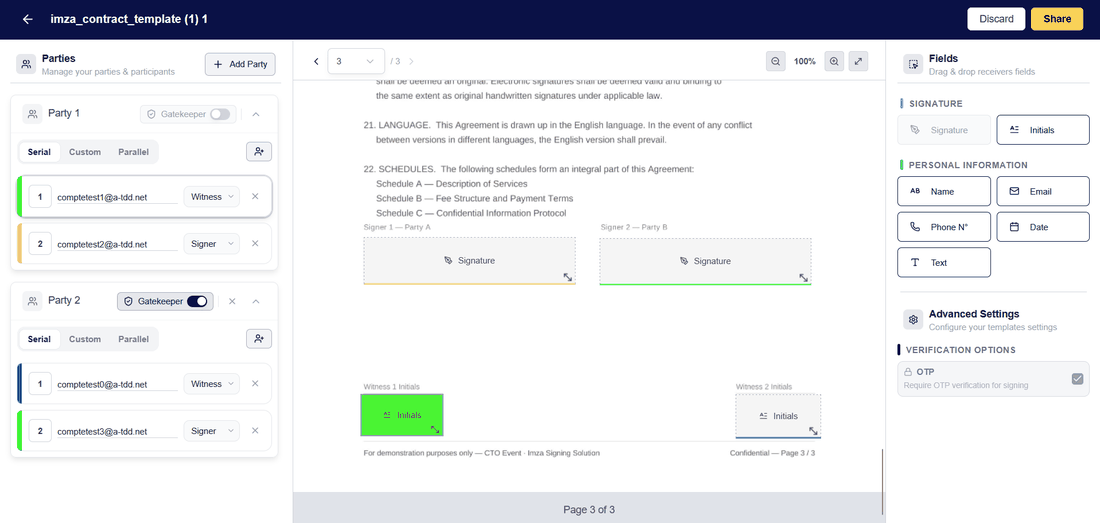This screenshot has height=523, width=1100.
Task: Select Parallel tab in Party 2
Action: point(133,339)
